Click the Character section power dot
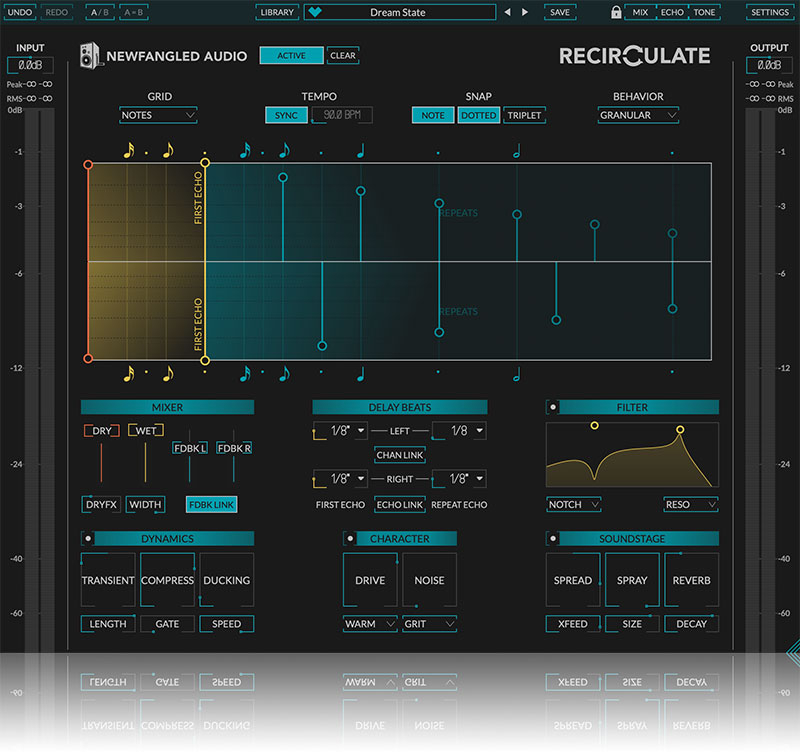Viewport: 800px width, 753px height. click(x=350, y=538)
